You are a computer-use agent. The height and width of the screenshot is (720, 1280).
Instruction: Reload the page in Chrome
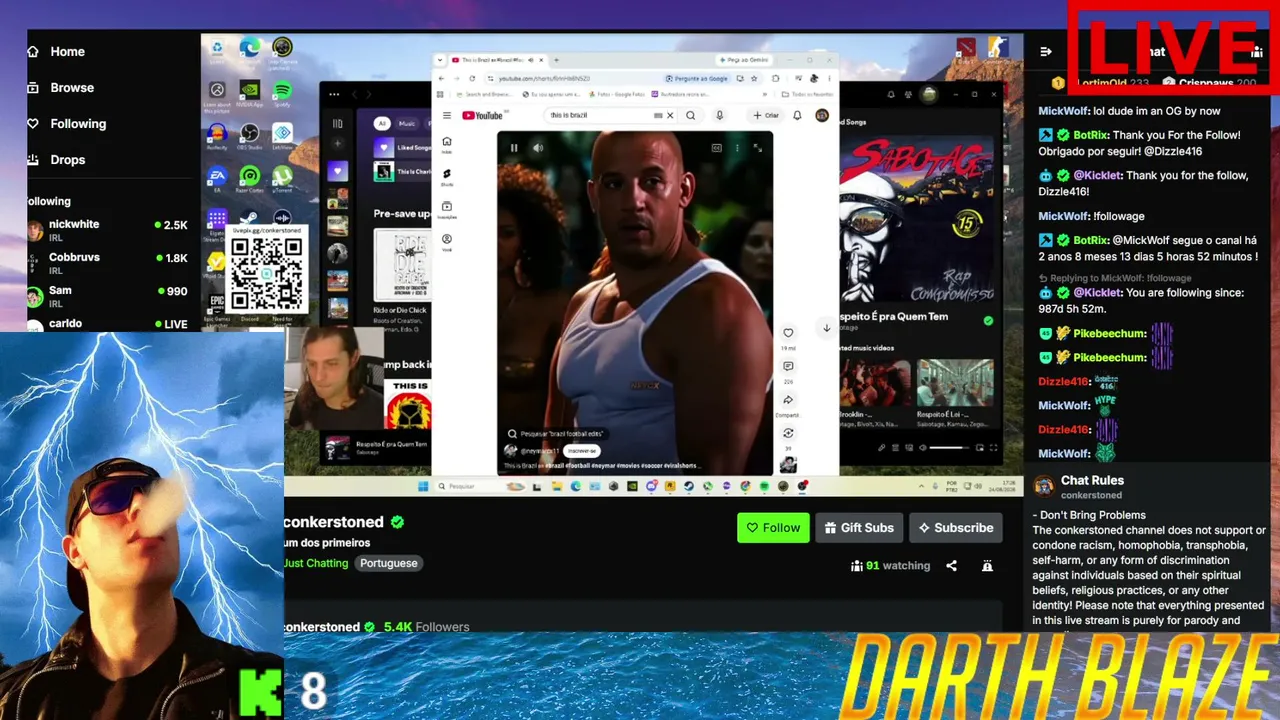(472, 78)
